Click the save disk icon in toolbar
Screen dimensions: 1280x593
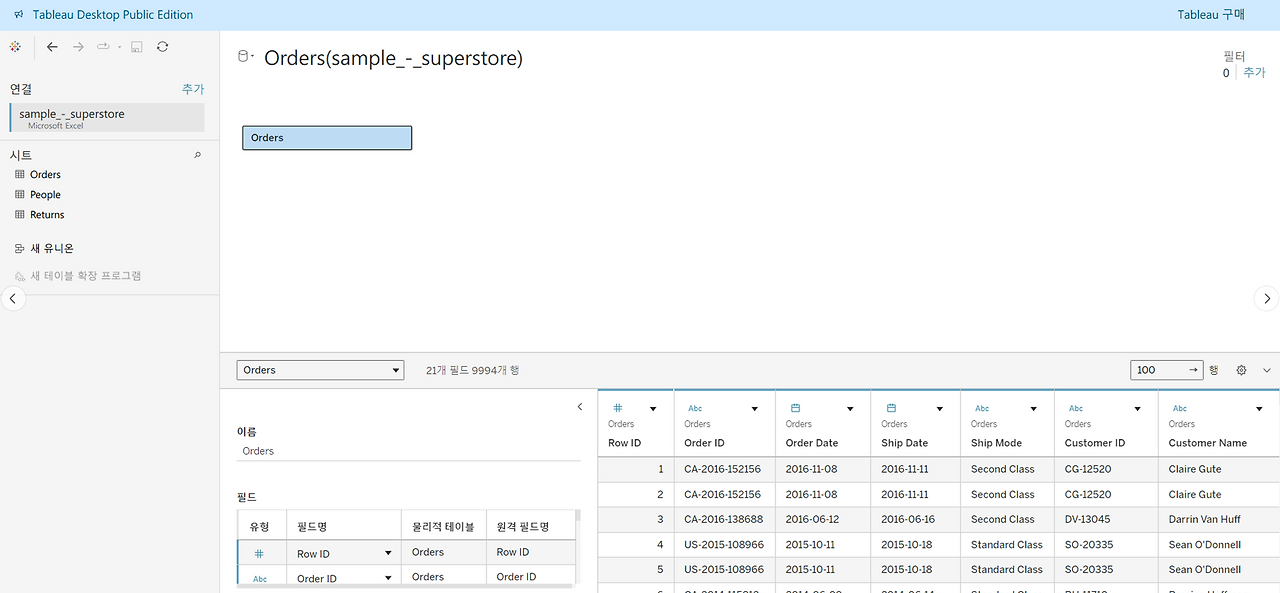pyautogui.click(x=137, y=47)
